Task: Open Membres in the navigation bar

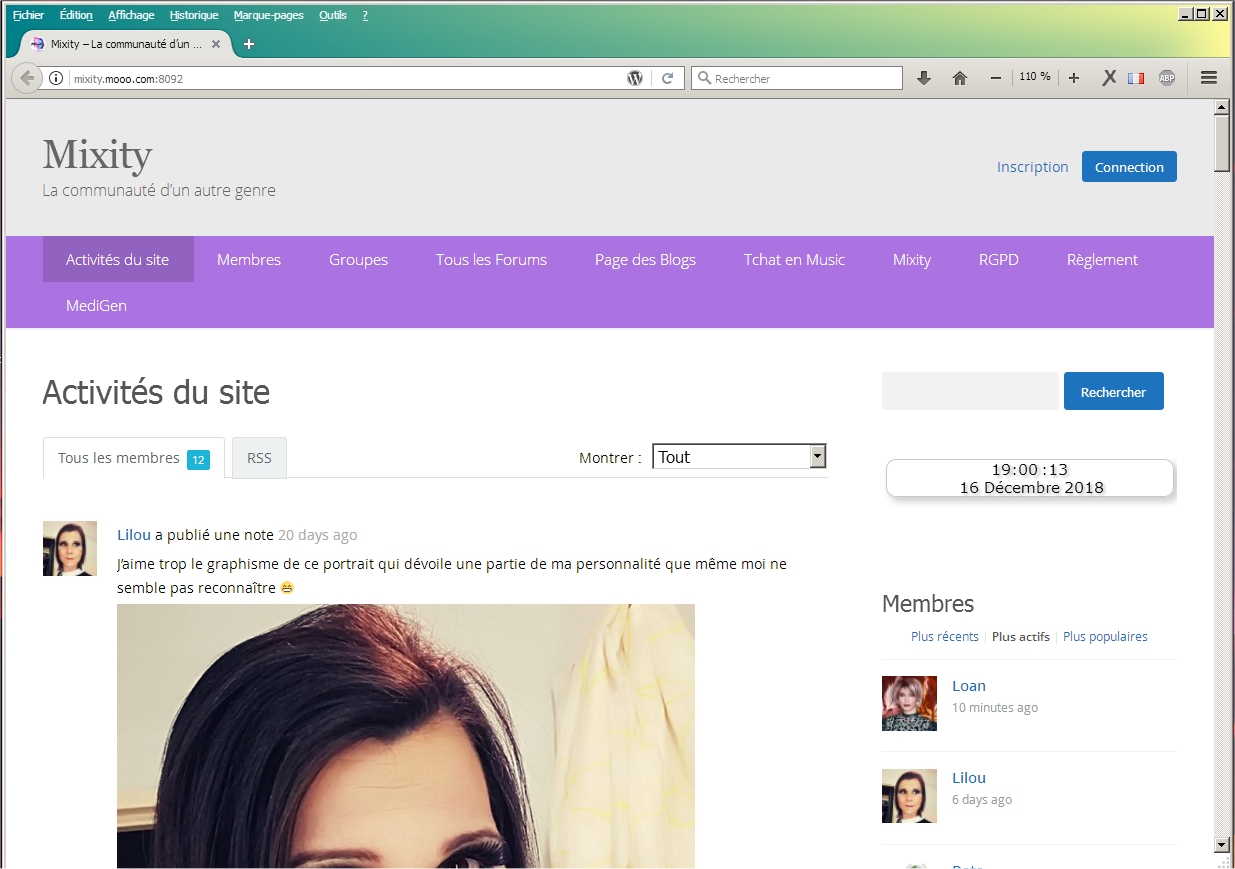Action: [249, 259]
